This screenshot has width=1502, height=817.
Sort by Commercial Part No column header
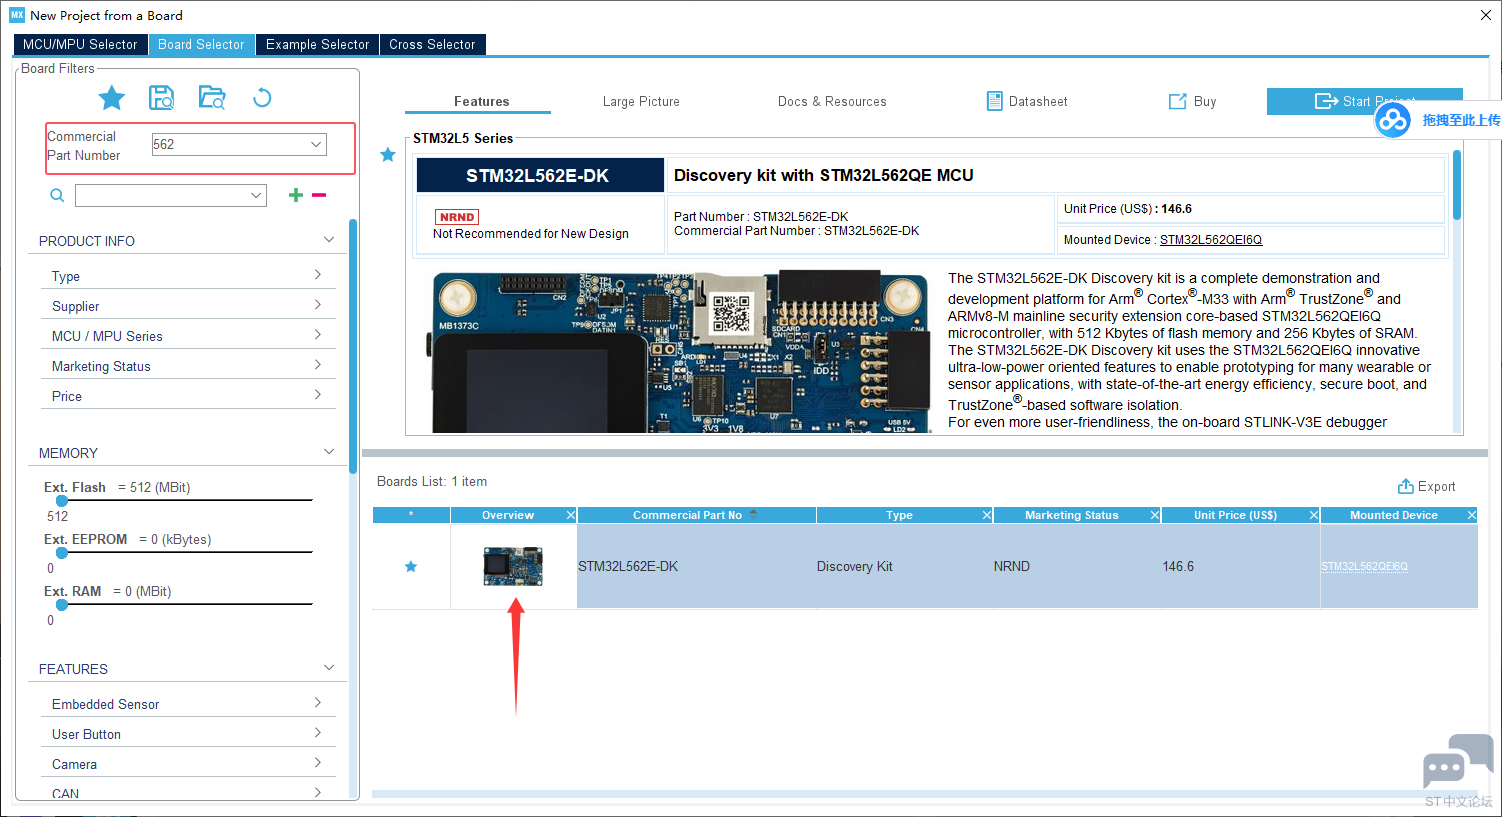(x=696, y=515)
